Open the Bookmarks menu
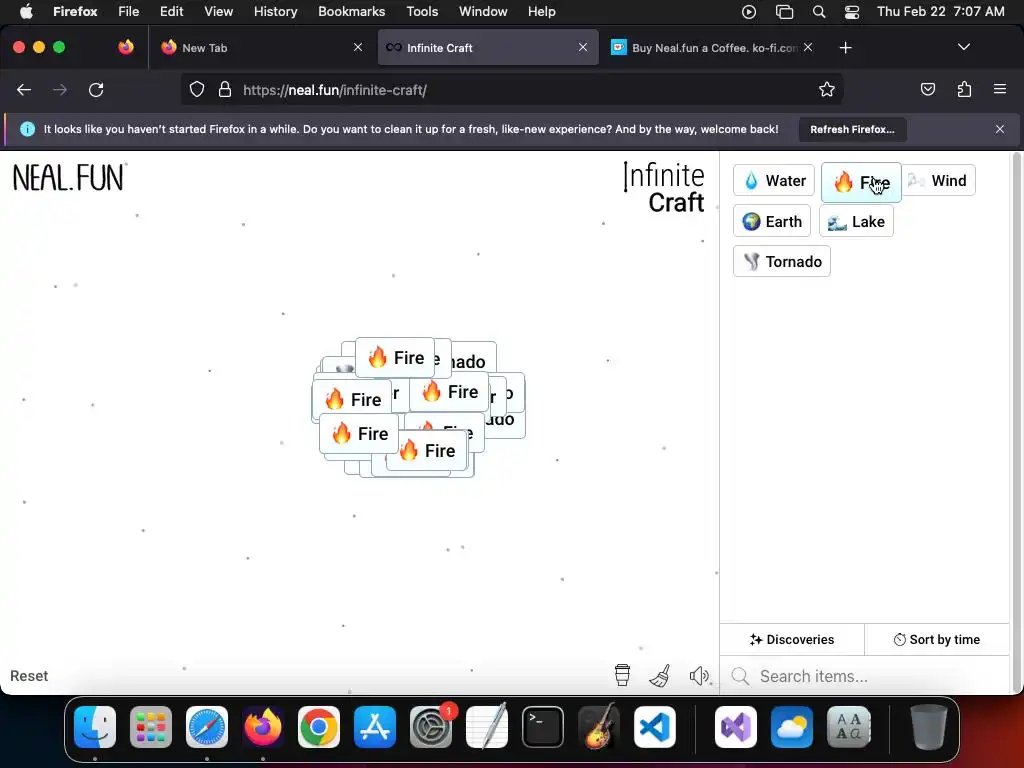This screenshot has width=1024, height=768. (x=351, y=11)
